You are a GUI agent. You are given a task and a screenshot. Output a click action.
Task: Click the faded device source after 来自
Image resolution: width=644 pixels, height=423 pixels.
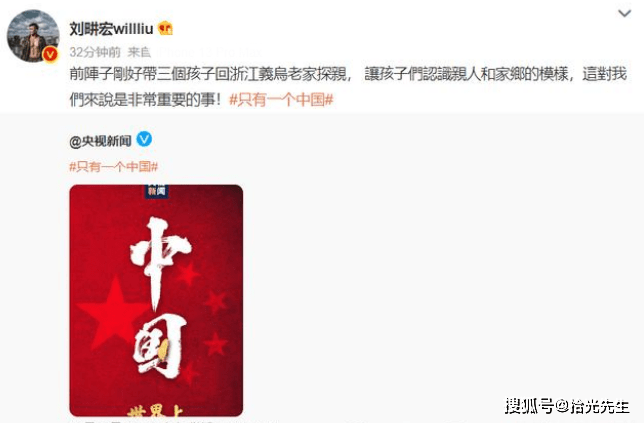click(x=209, y=52)
